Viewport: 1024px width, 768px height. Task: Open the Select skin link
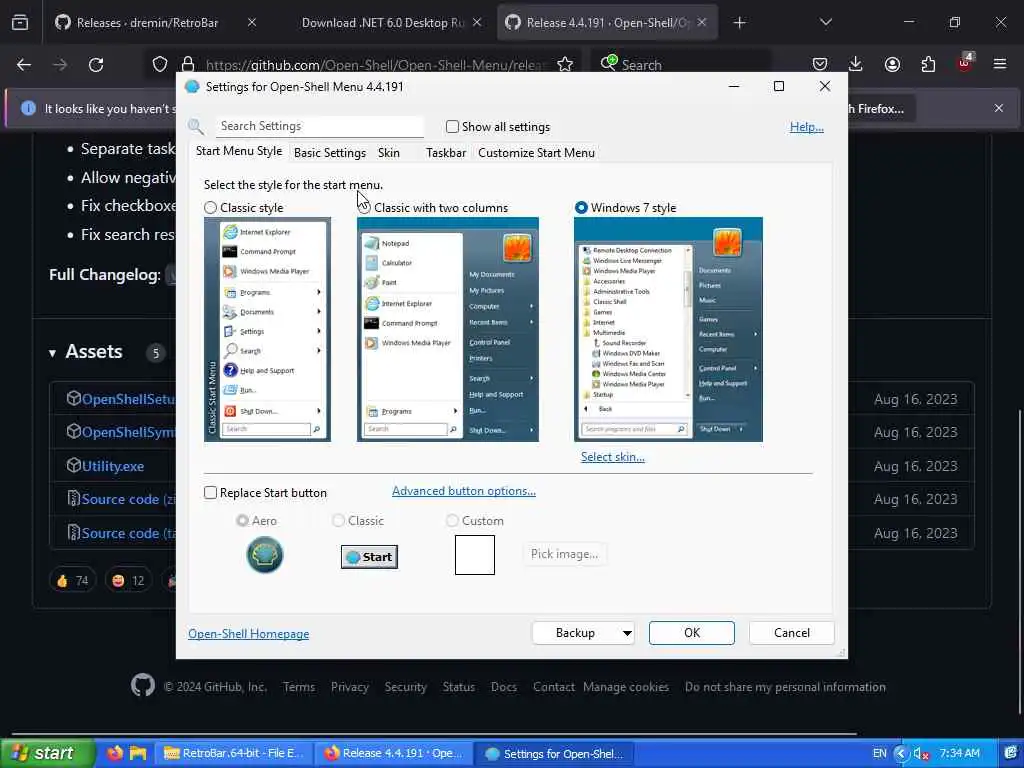[x=613, y=457]
